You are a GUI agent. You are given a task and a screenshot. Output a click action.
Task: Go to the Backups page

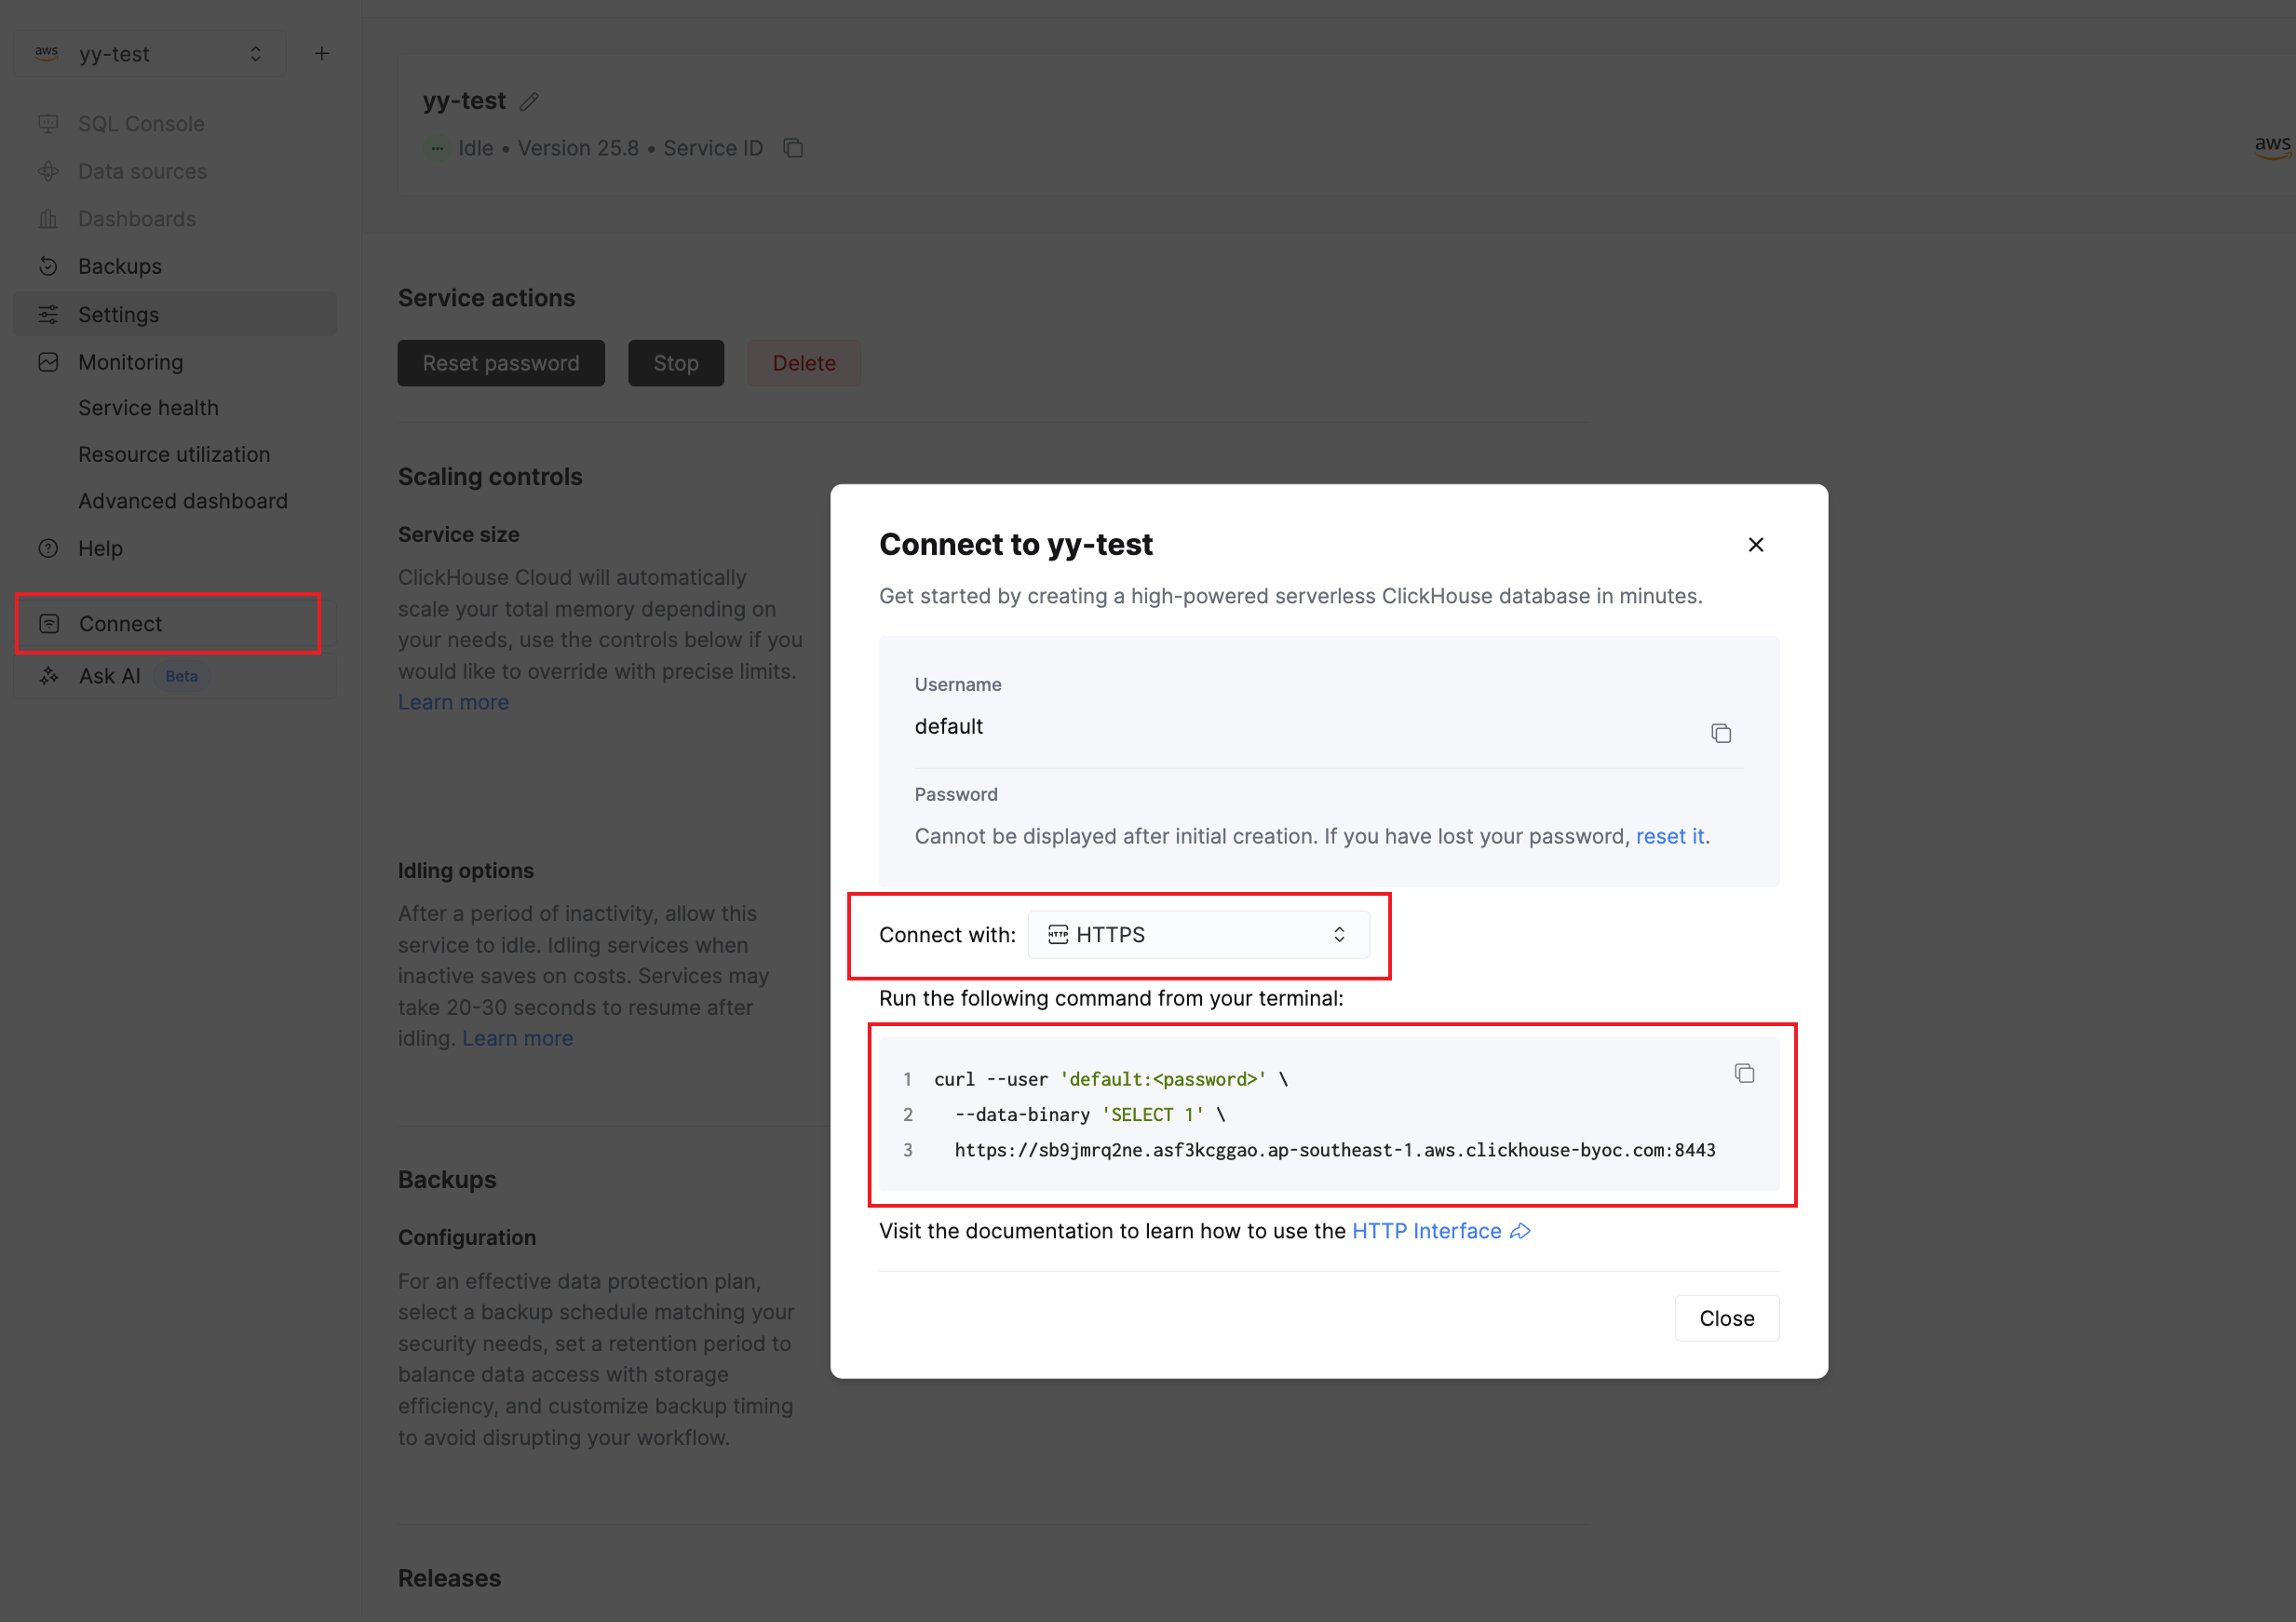point(120,266)
